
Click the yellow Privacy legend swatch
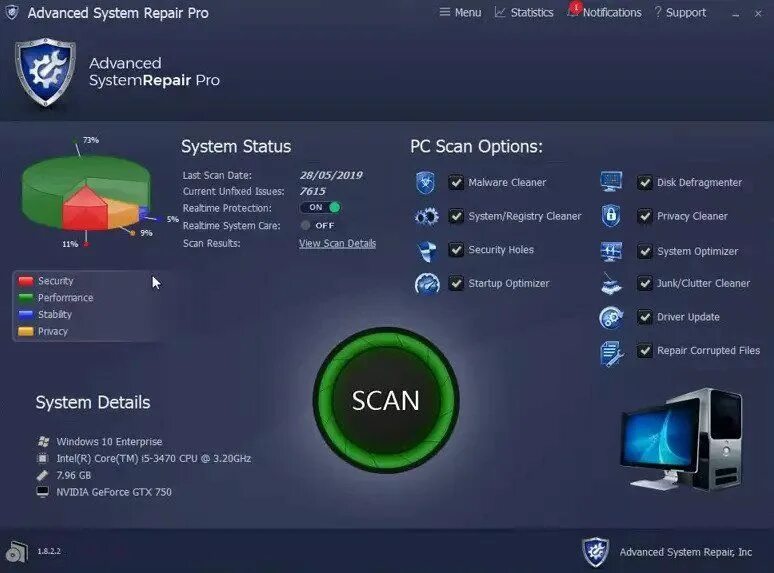click(26, 332)
